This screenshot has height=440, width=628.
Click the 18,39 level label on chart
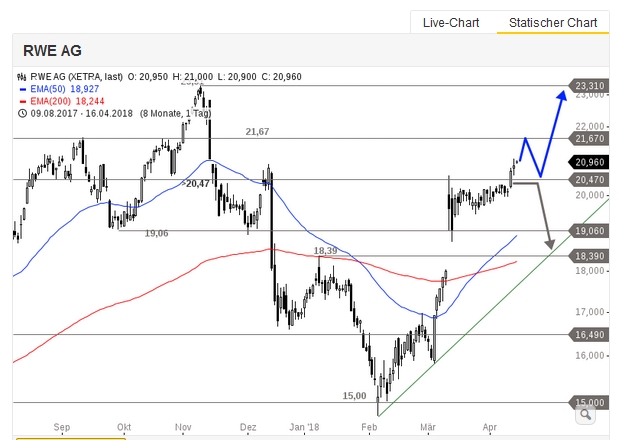[325, 251]
